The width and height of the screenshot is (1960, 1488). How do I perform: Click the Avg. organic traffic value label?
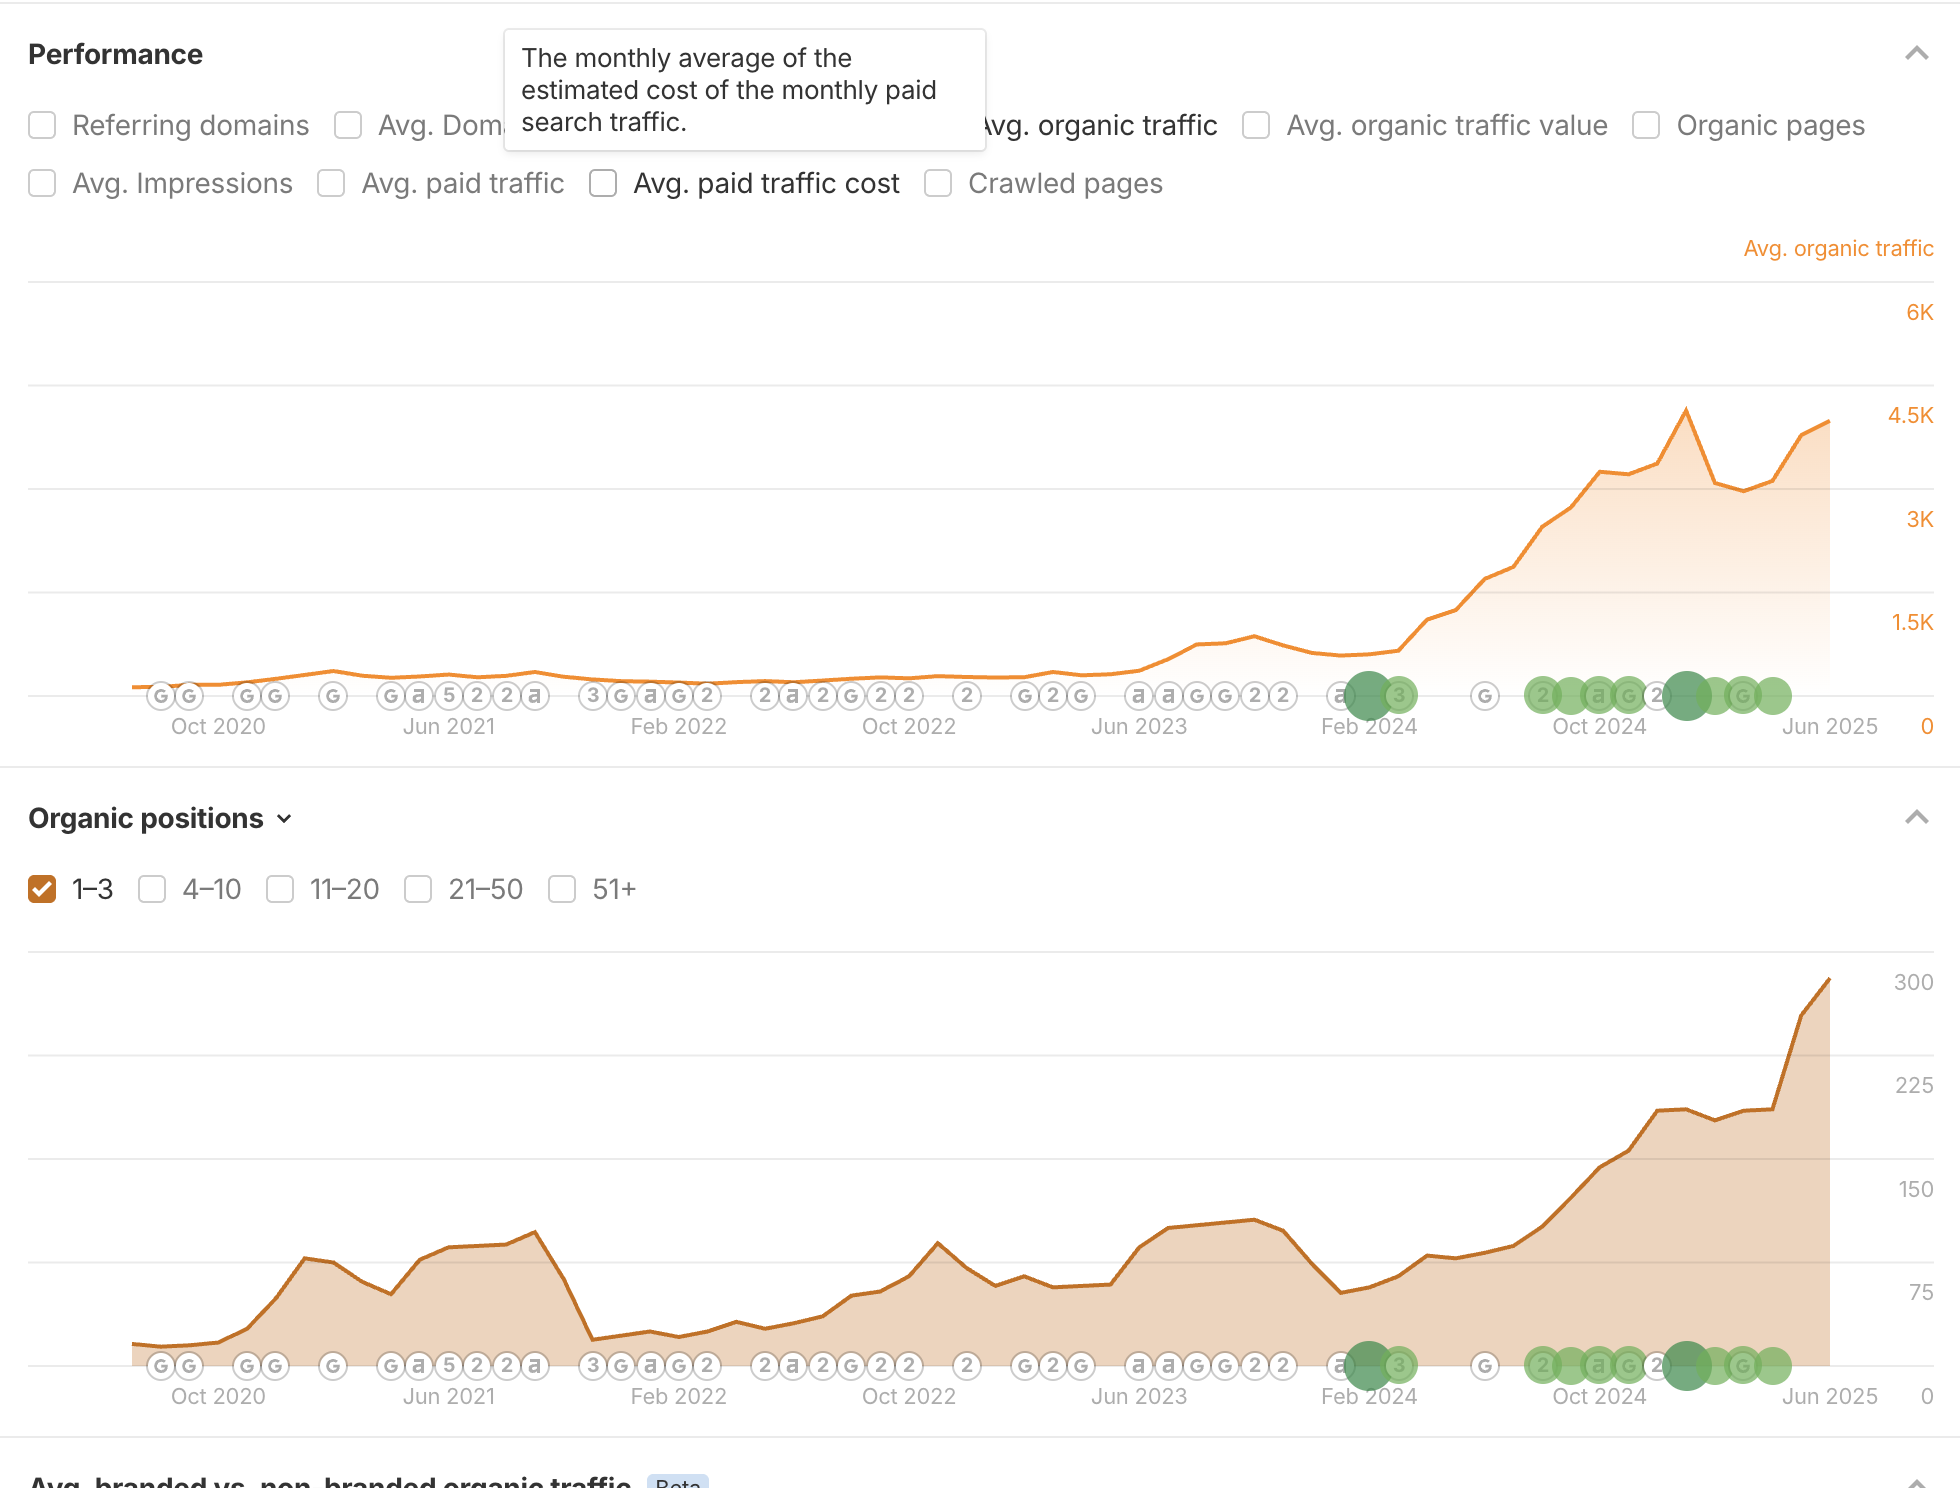click(1446, 125)
